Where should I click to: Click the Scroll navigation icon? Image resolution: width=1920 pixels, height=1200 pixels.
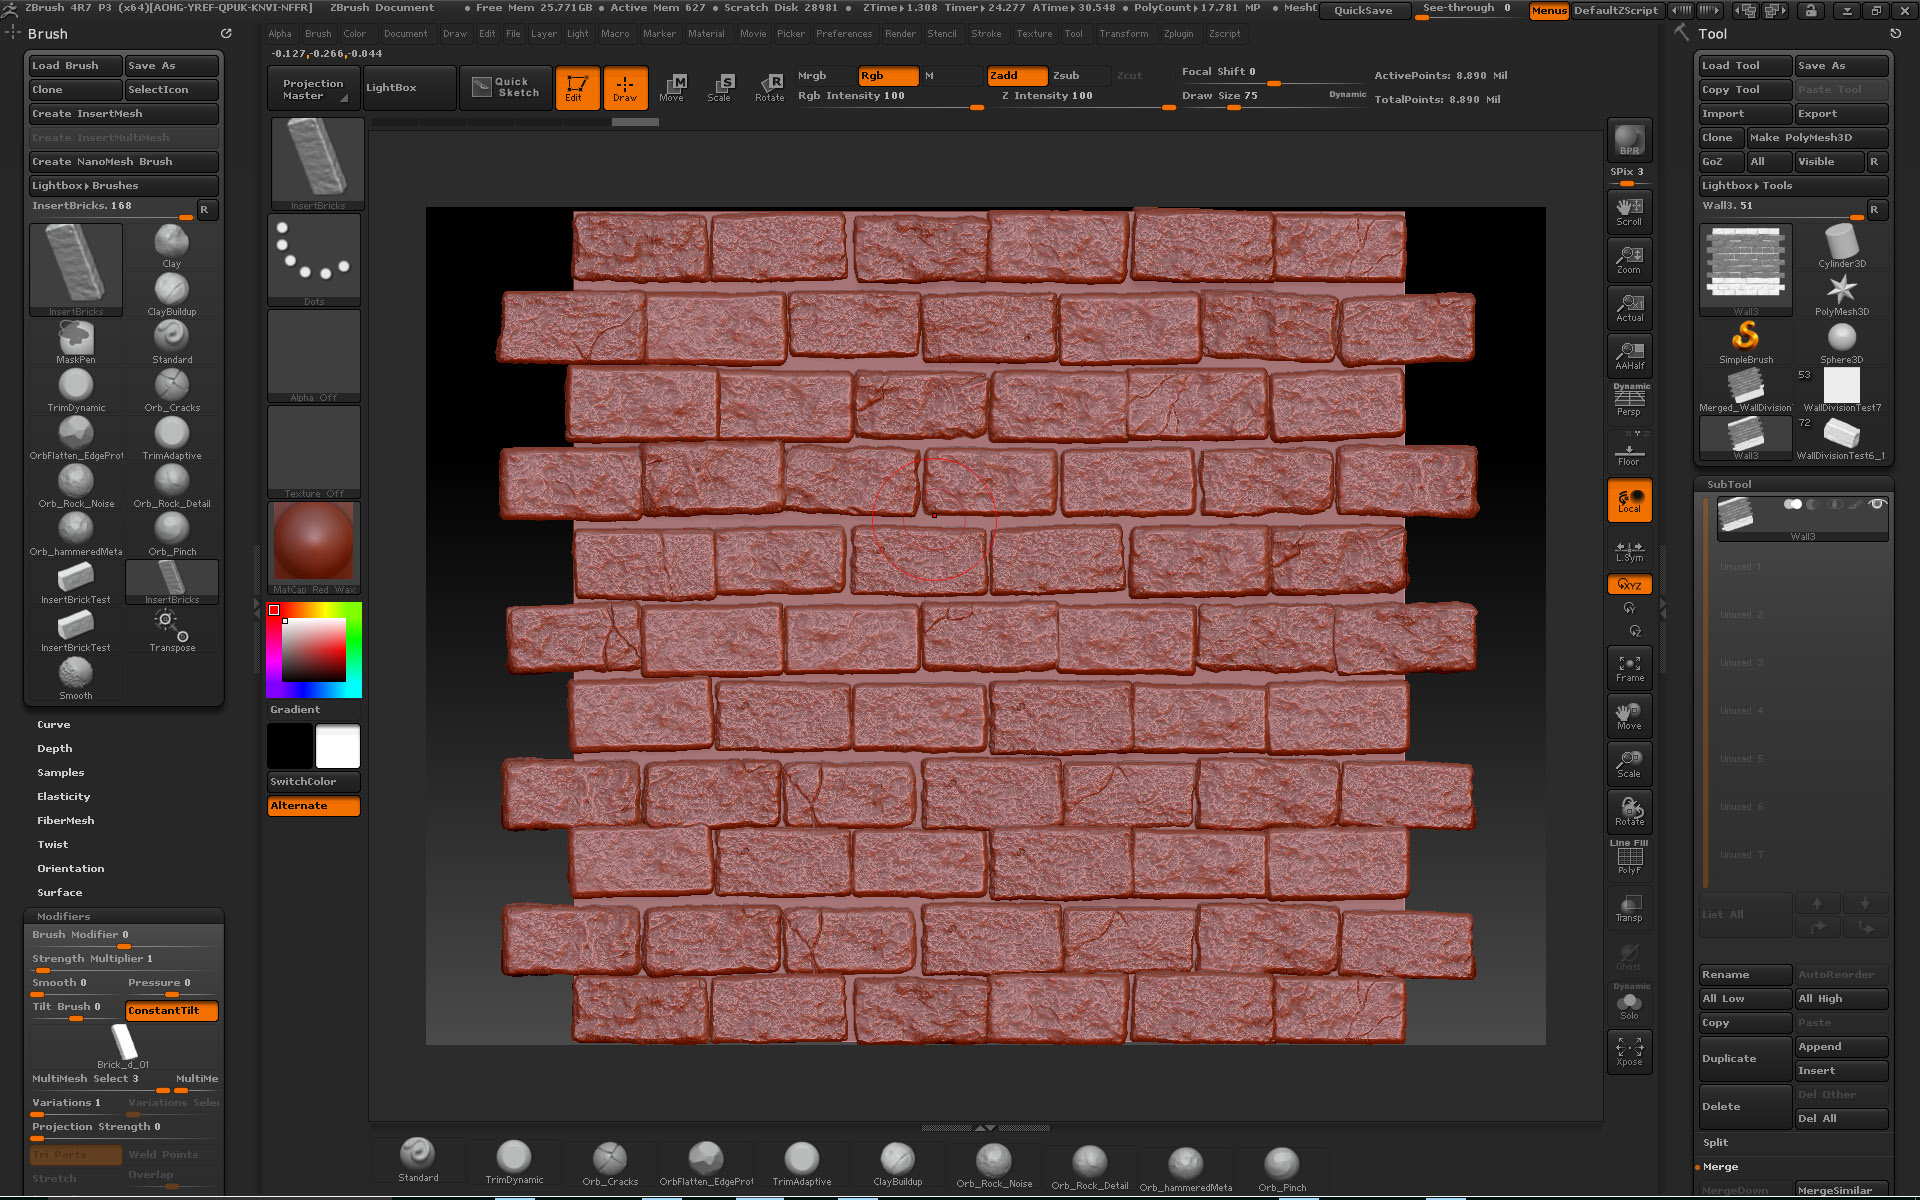(x=1629, y=212)
